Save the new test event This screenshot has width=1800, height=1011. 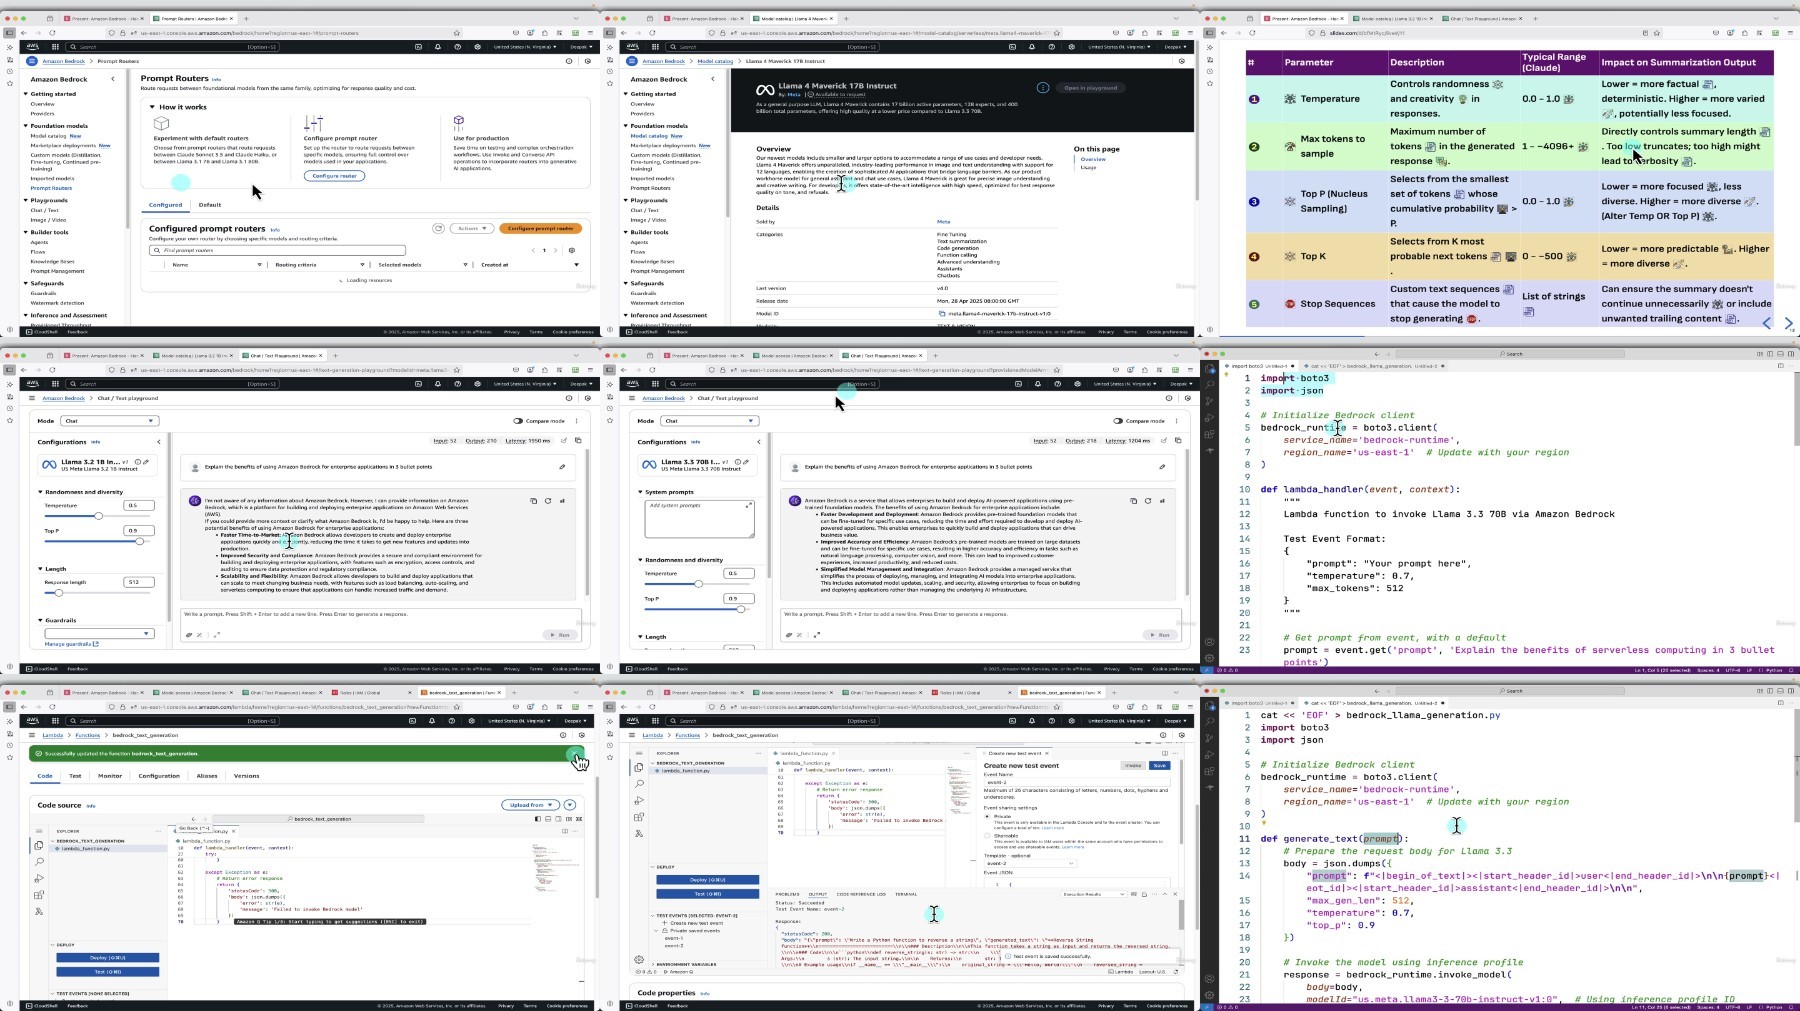(1159, 766)
